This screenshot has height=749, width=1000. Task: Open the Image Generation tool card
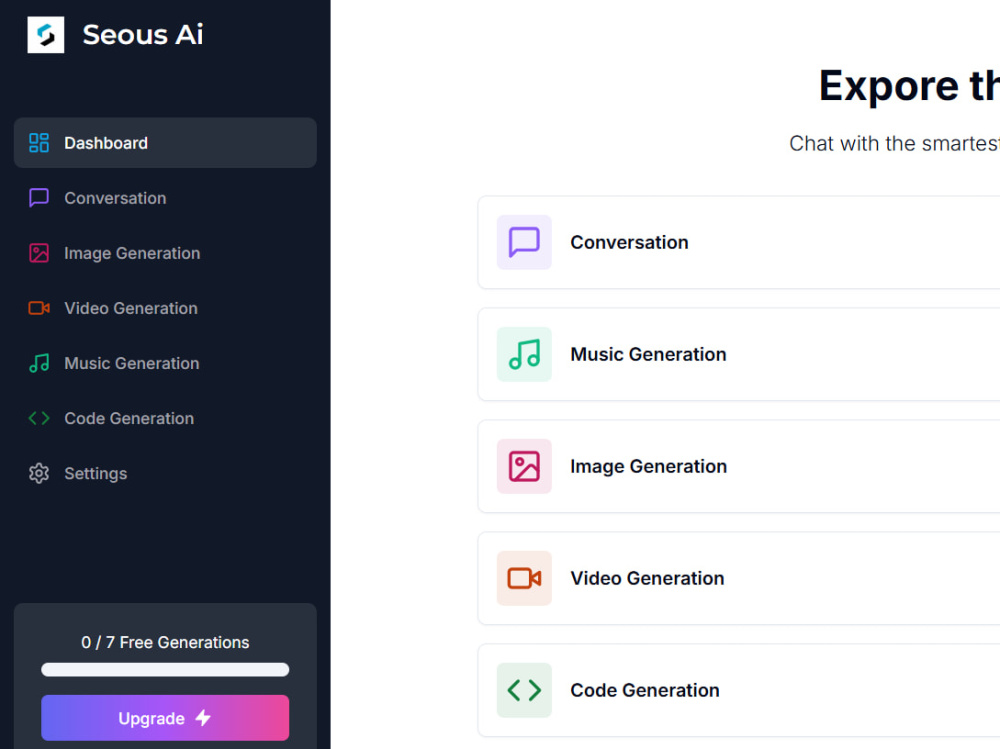pyautogui.click(x=739, y=466)
